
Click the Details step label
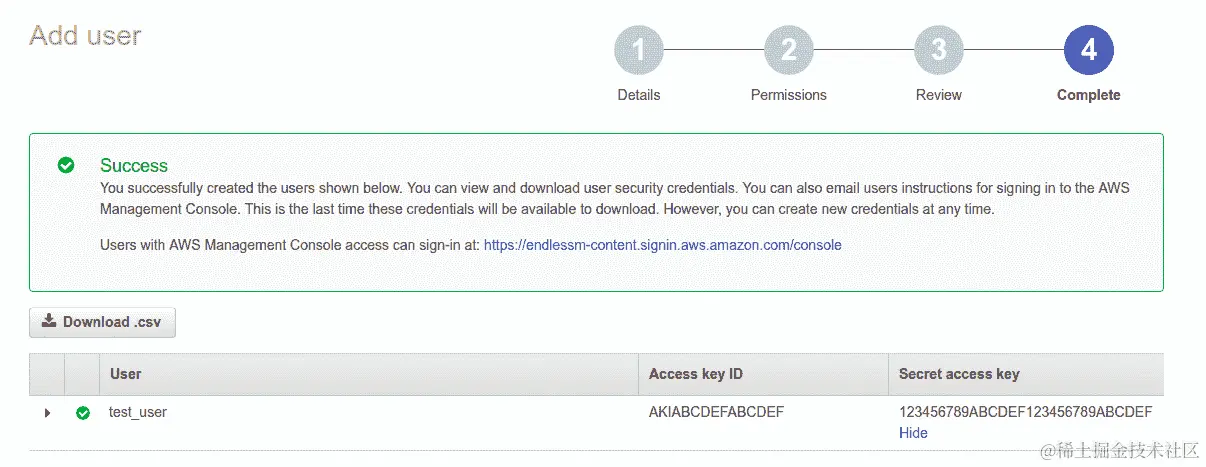coord(638,95)
